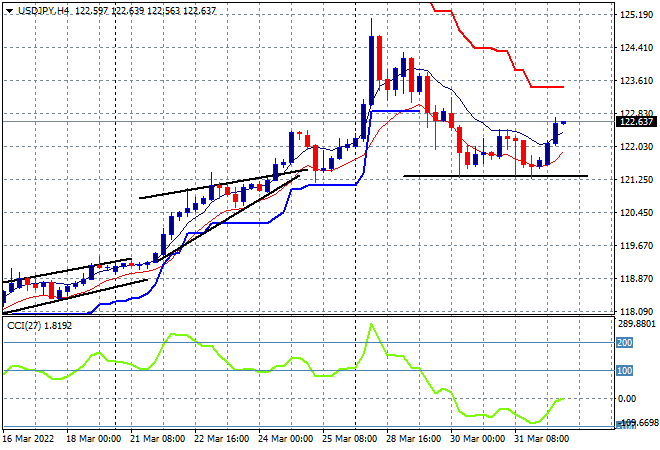Screen dimensions: 660x450
Task: Click the 16 Mar 2022 date label
Action: click(29, 439)
